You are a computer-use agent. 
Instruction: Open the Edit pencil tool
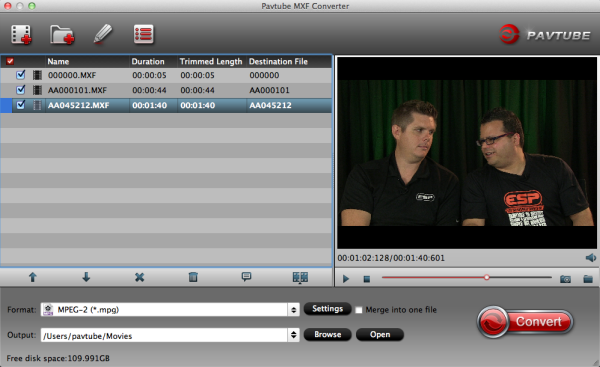coord(103,34)
